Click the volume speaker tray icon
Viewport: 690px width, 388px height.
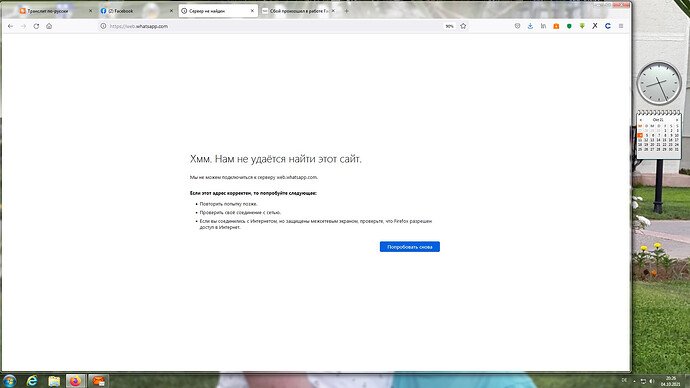(x=652, y=381)
